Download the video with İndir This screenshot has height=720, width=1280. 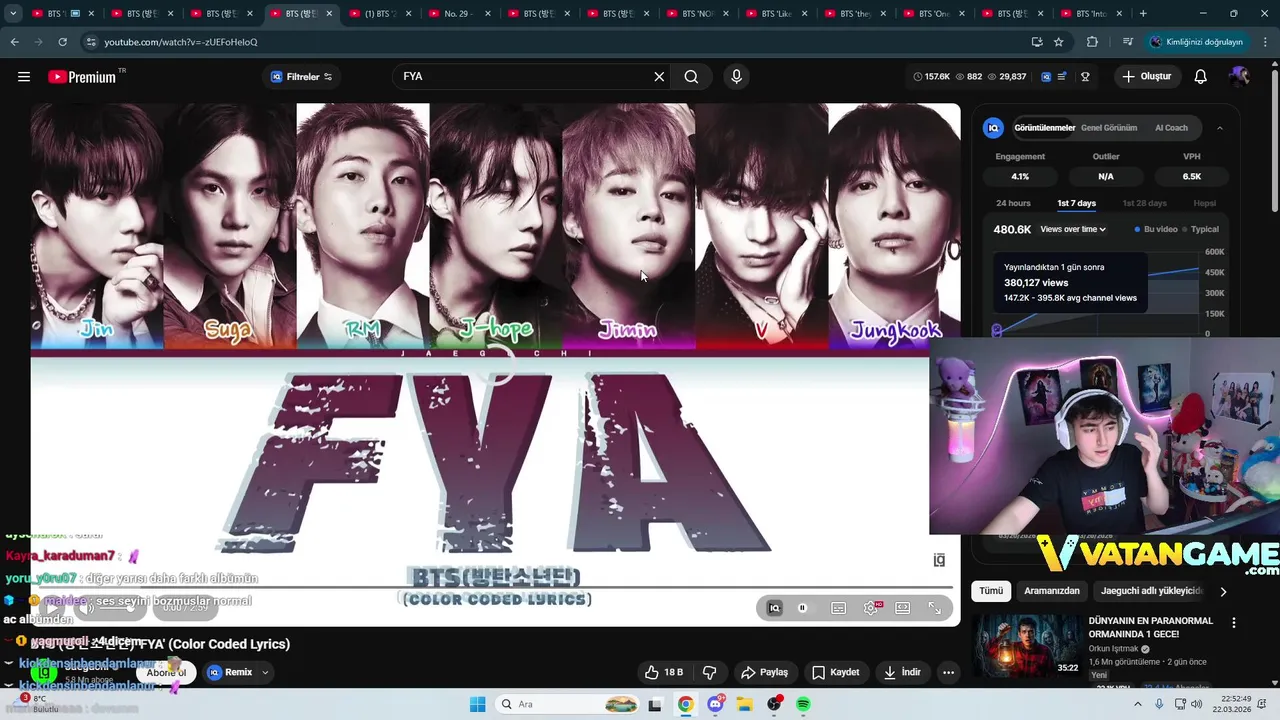coord(901,672)
